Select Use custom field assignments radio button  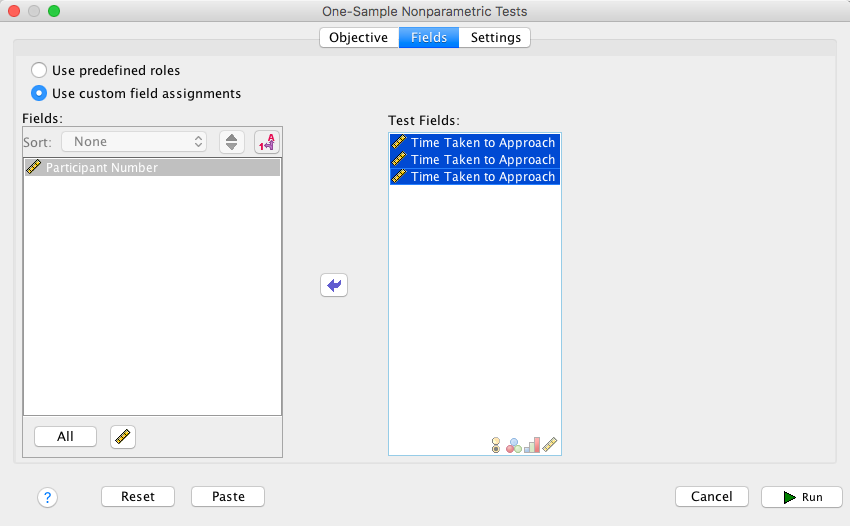(x=39, y=93)
